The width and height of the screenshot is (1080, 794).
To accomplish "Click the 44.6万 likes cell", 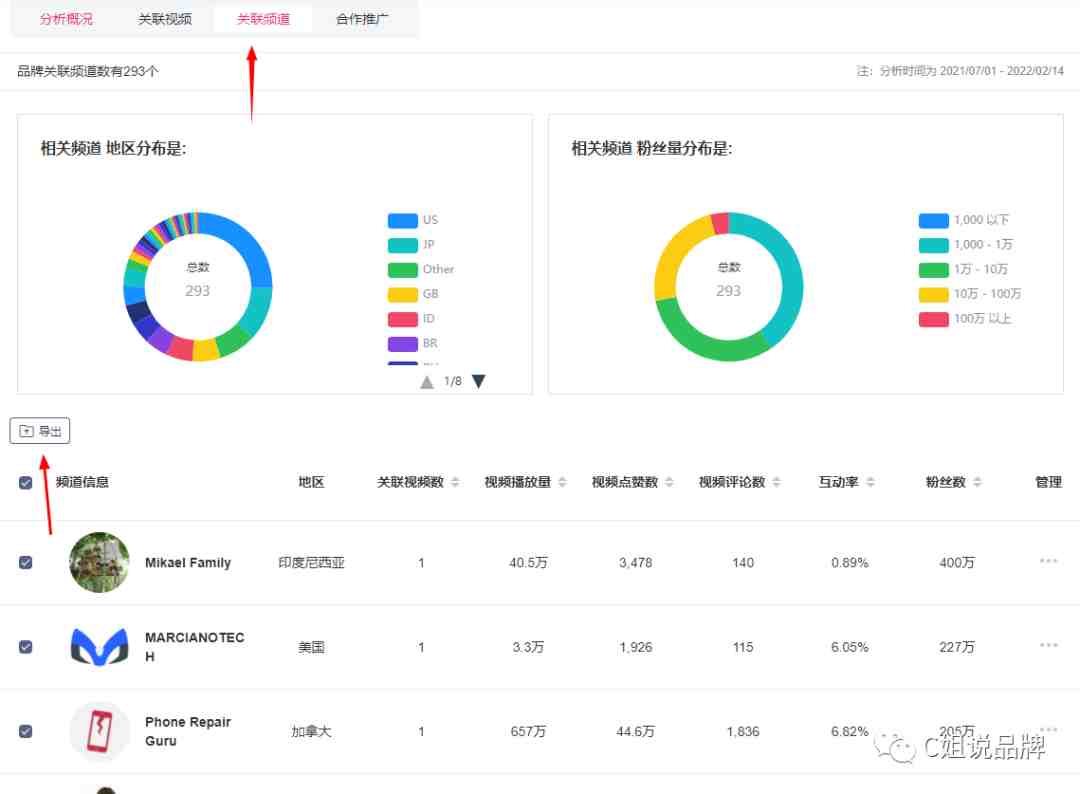I will pos(635,731).
